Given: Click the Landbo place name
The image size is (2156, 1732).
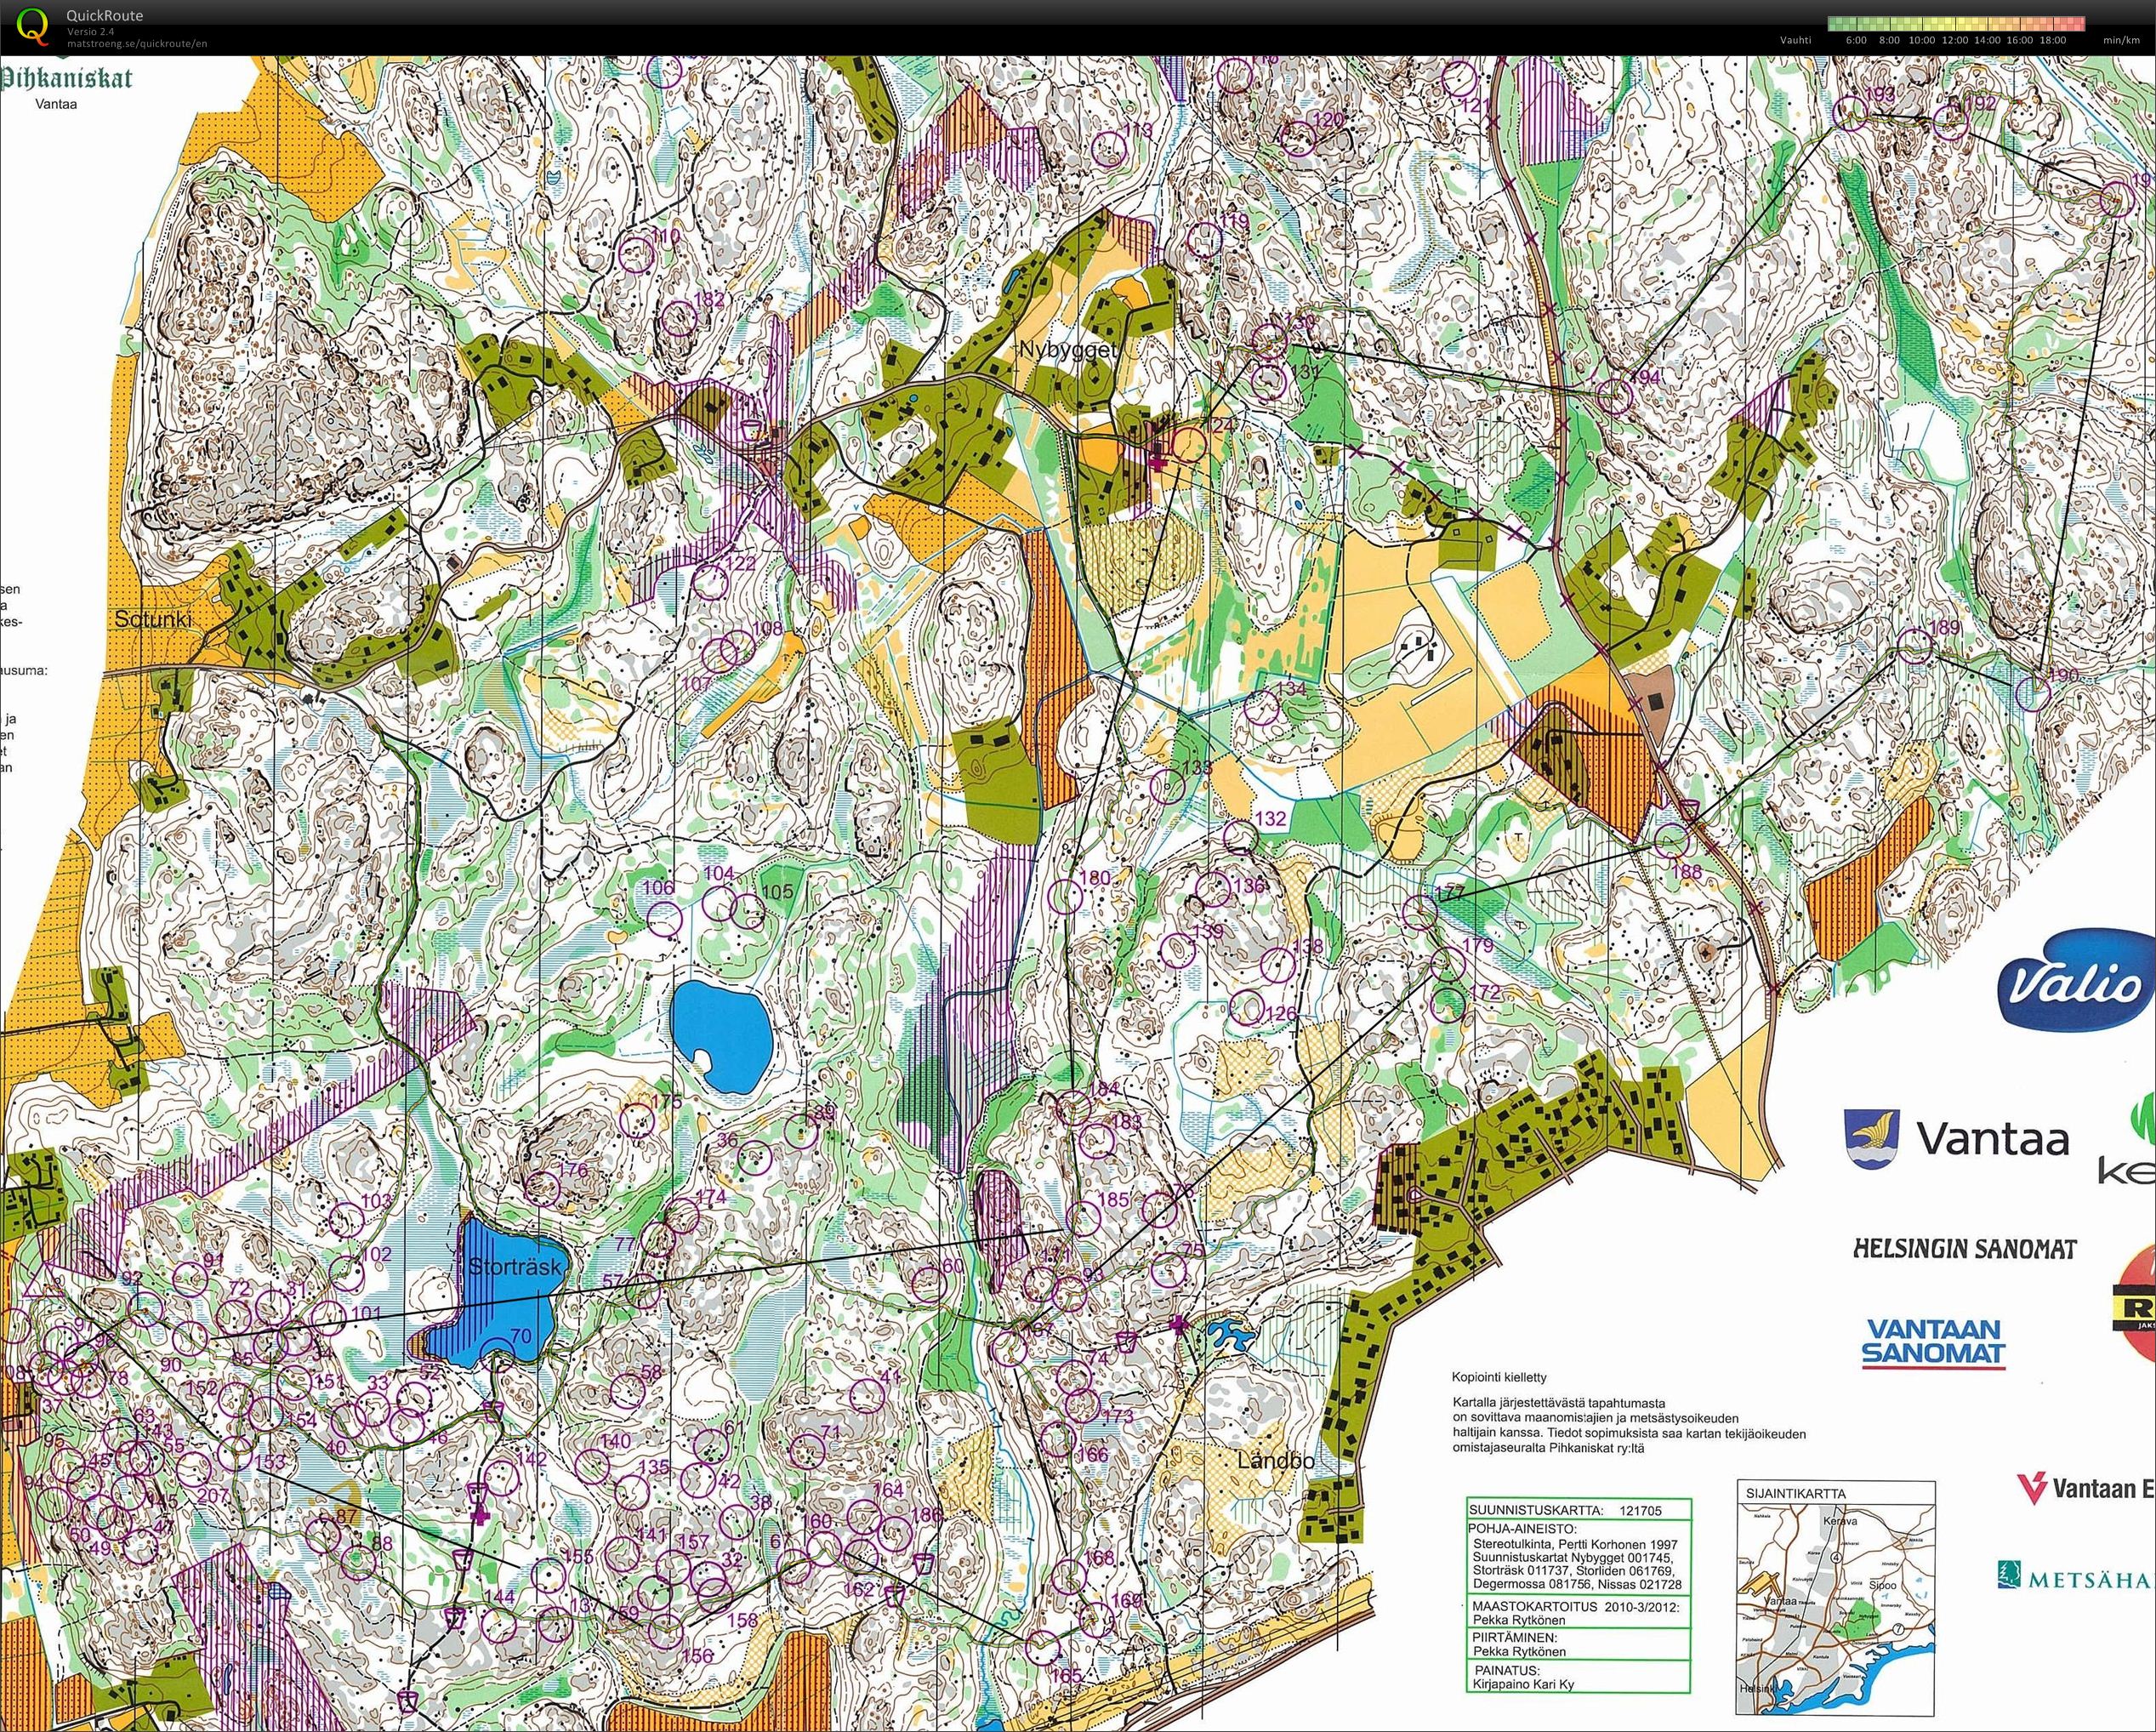Looking at the screenshot, I should click(1275, 1460).
